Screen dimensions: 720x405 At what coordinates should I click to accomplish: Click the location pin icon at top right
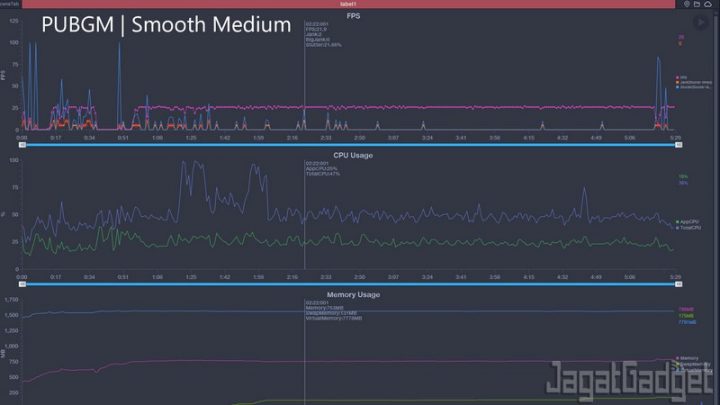(686, 4)
